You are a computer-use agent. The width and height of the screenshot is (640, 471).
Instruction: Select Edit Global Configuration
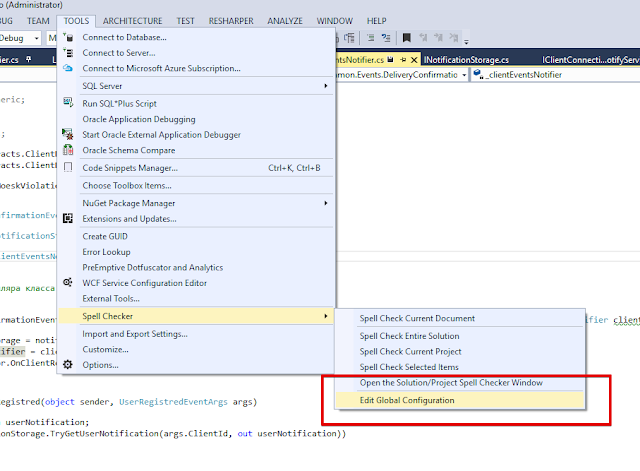point(460,400)
